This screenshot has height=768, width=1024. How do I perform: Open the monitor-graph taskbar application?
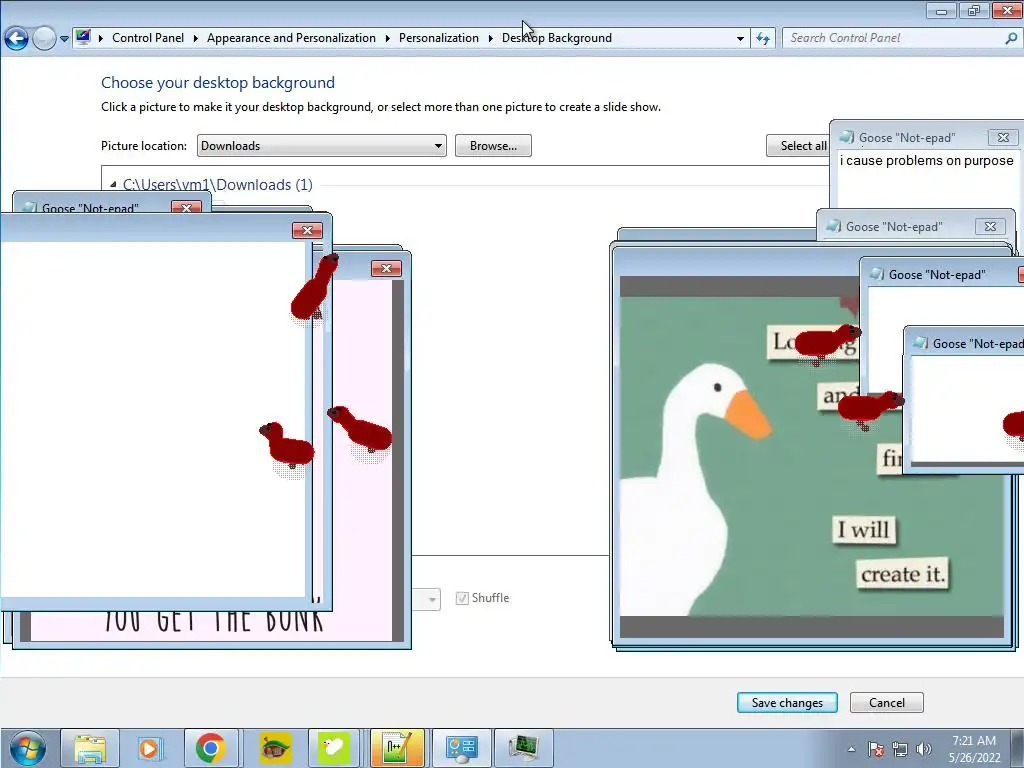coord(524,748)
